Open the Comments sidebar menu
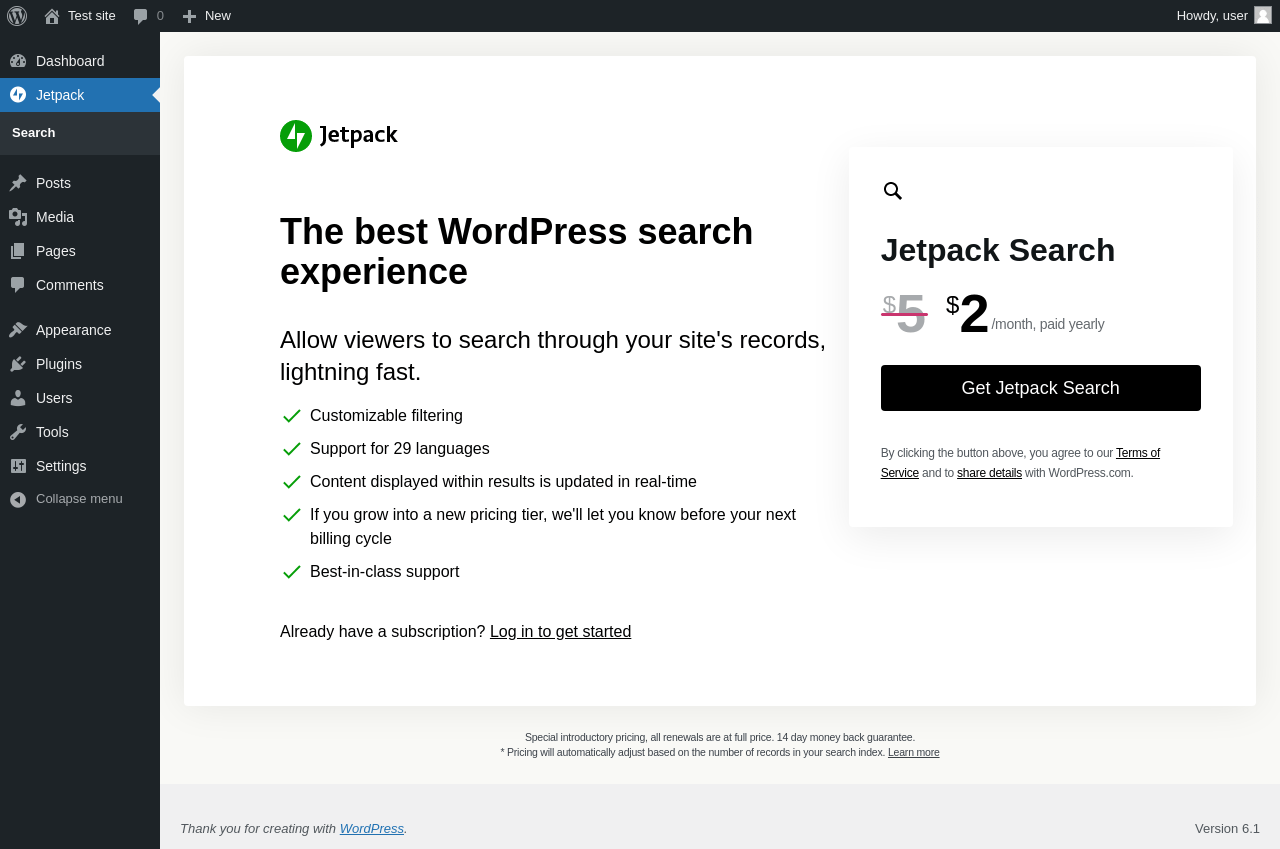1280x849 pixels. 80,285
